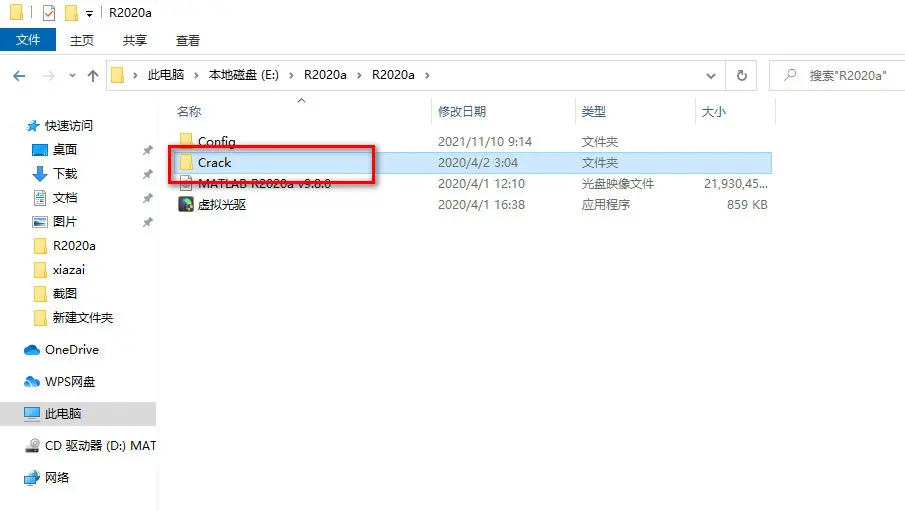The image size is (905, 511).
Task: Click the CD drive icon
Action: pyautogui.click(x=32, y=446)
